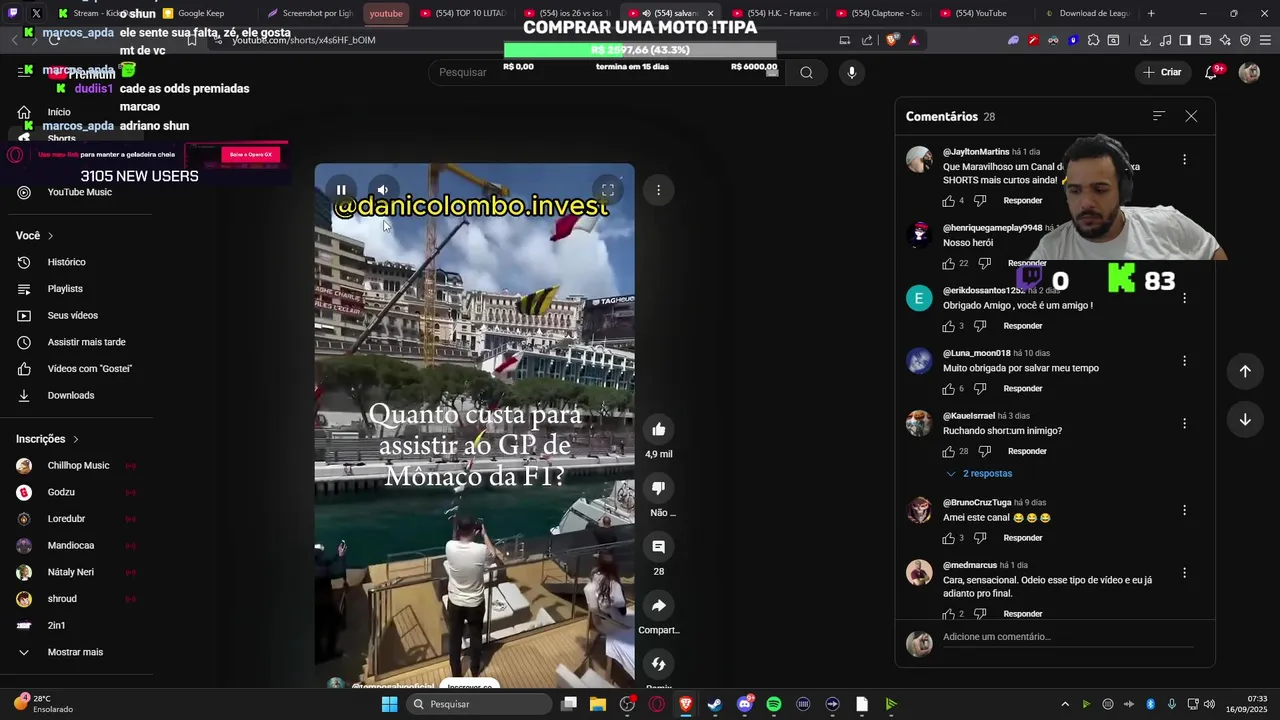Click the Remix icon below share

coord(658,664)
